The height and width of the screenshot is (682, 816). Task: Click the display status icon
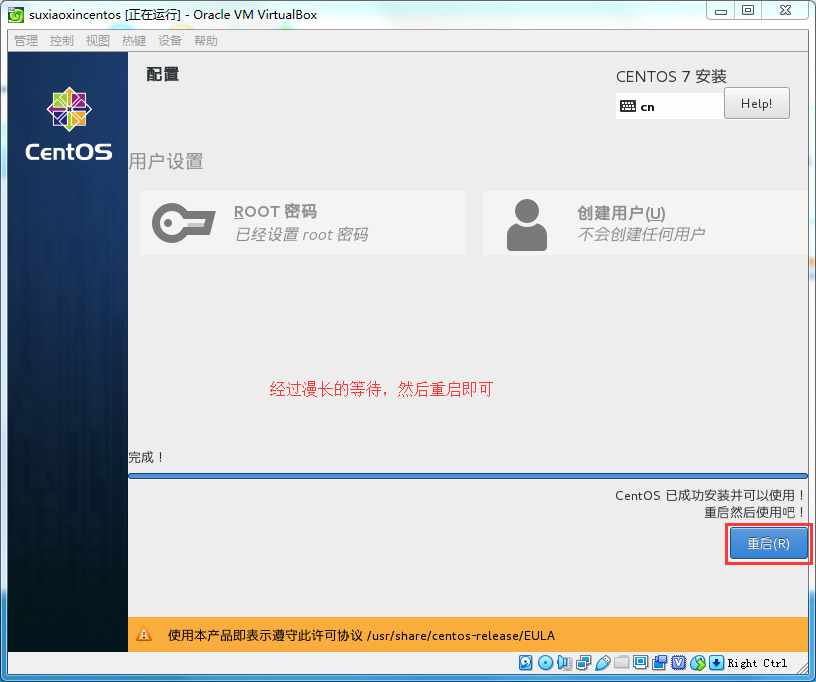pos(640,662)
